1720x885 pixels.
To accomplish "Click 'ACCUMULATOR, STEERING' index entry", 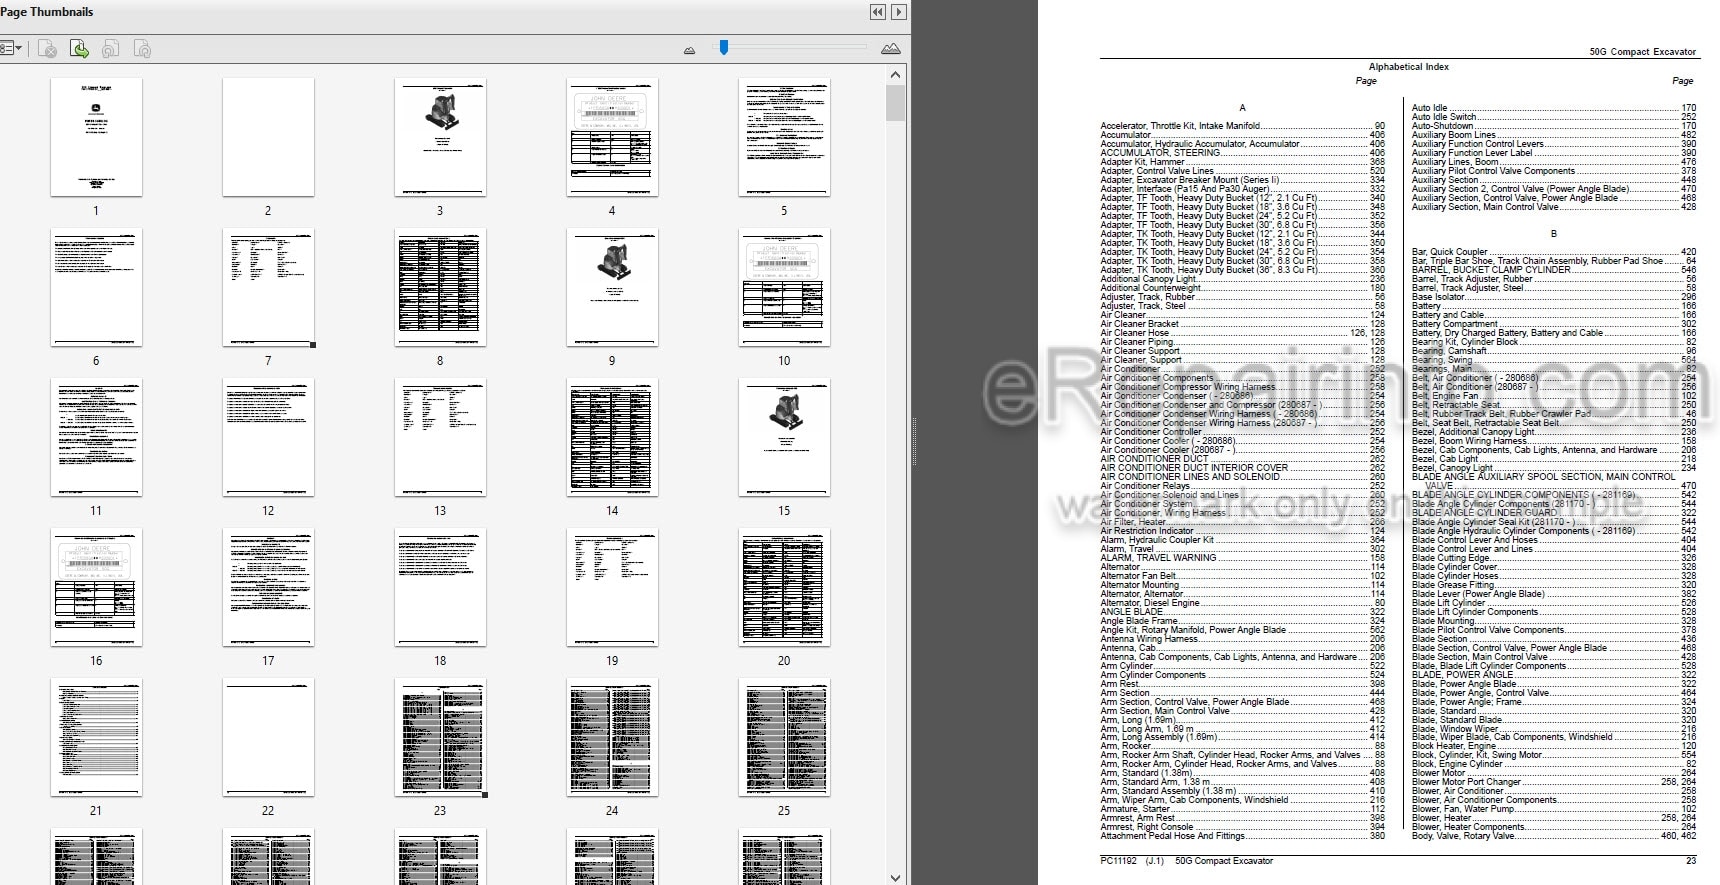I will (1160, 153).
